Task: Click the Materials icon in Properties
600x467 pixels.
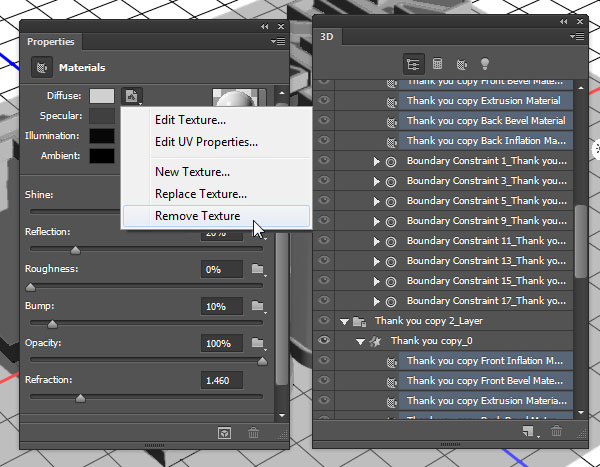Action: tap(42, 67)
